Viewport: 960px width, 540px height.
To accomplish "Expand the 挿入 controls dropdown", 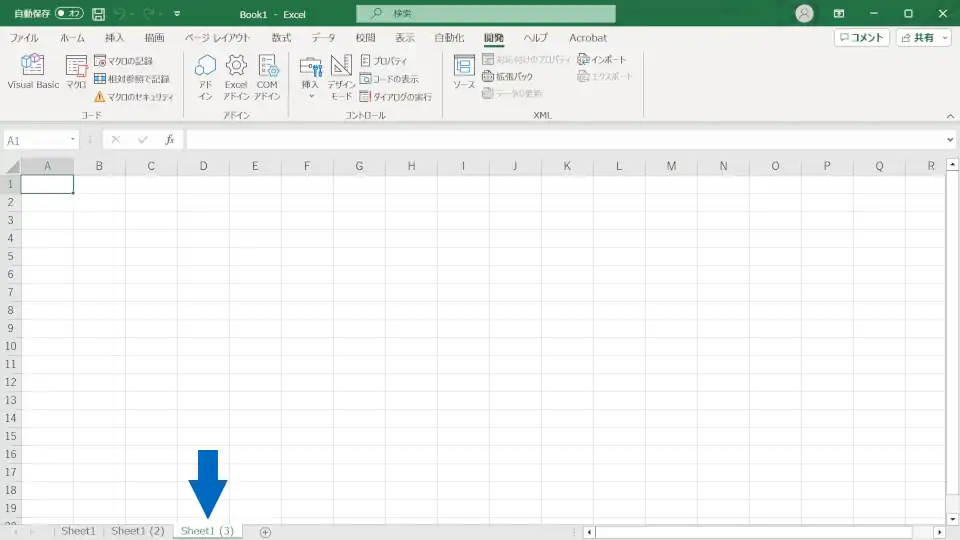I will 310,96.
